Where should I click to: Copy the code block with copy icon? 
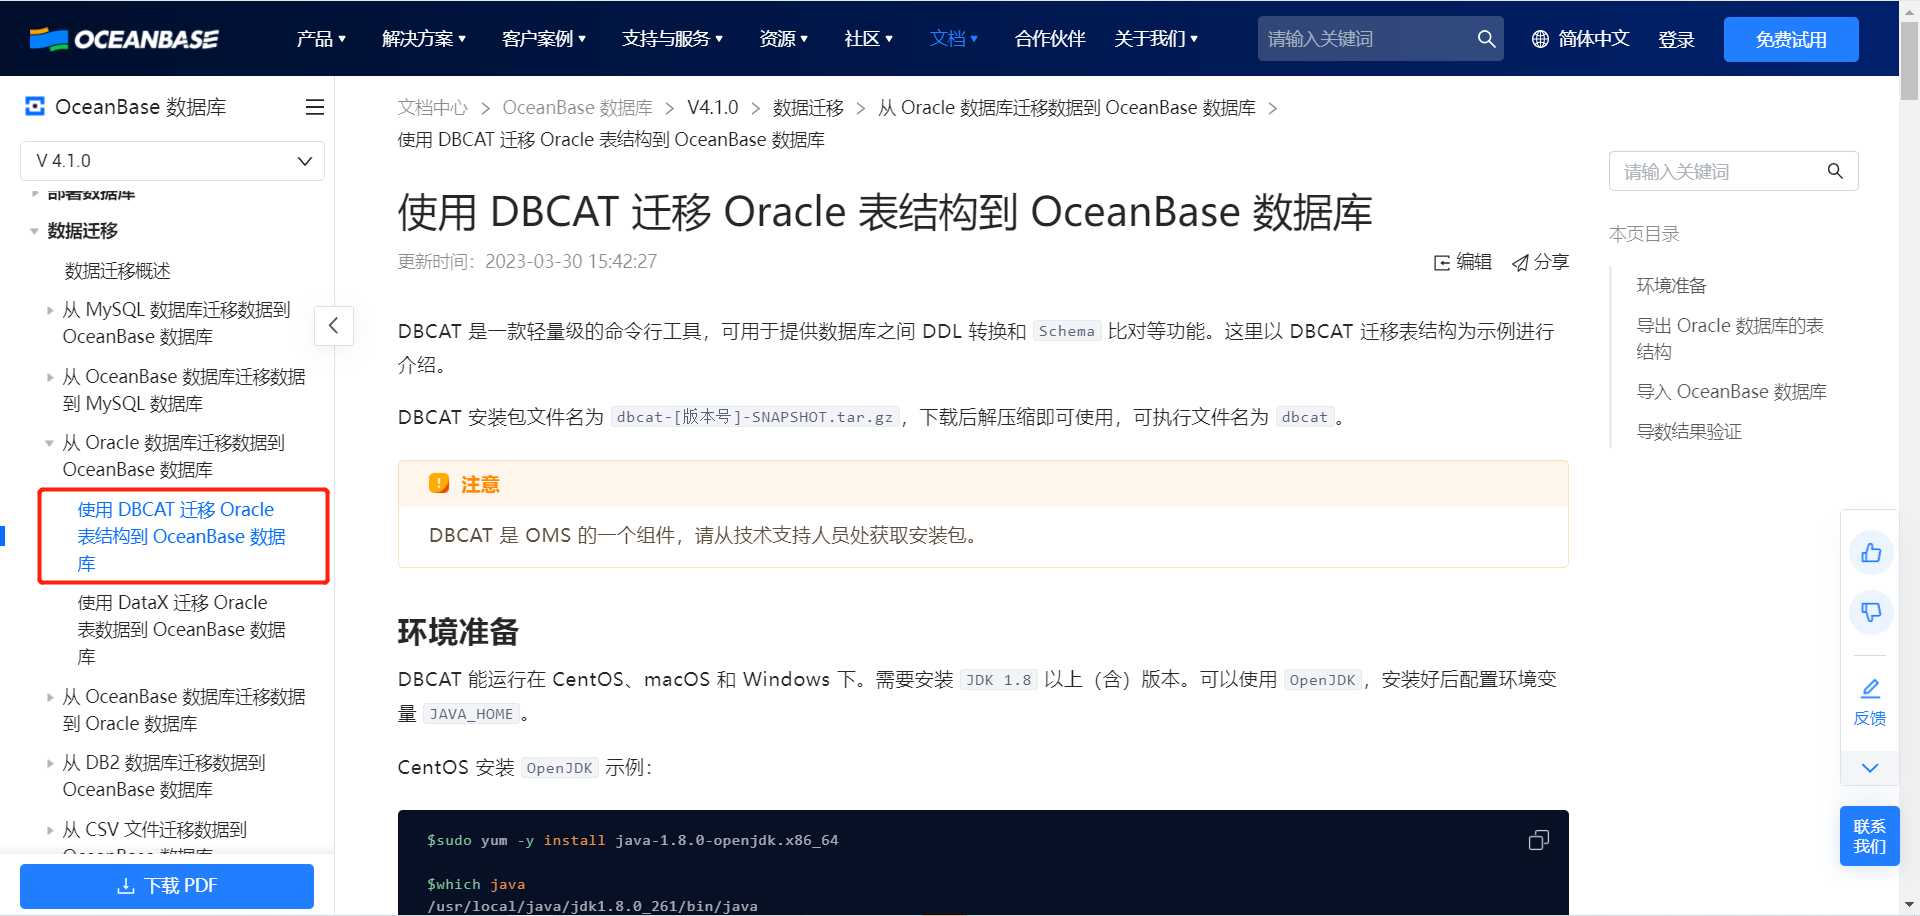click(1539, 840)
